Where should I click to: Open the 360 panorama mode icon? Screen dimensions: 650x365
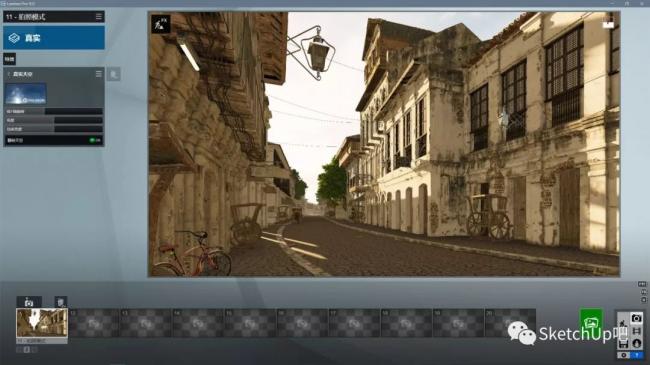(x=637, y=343)
